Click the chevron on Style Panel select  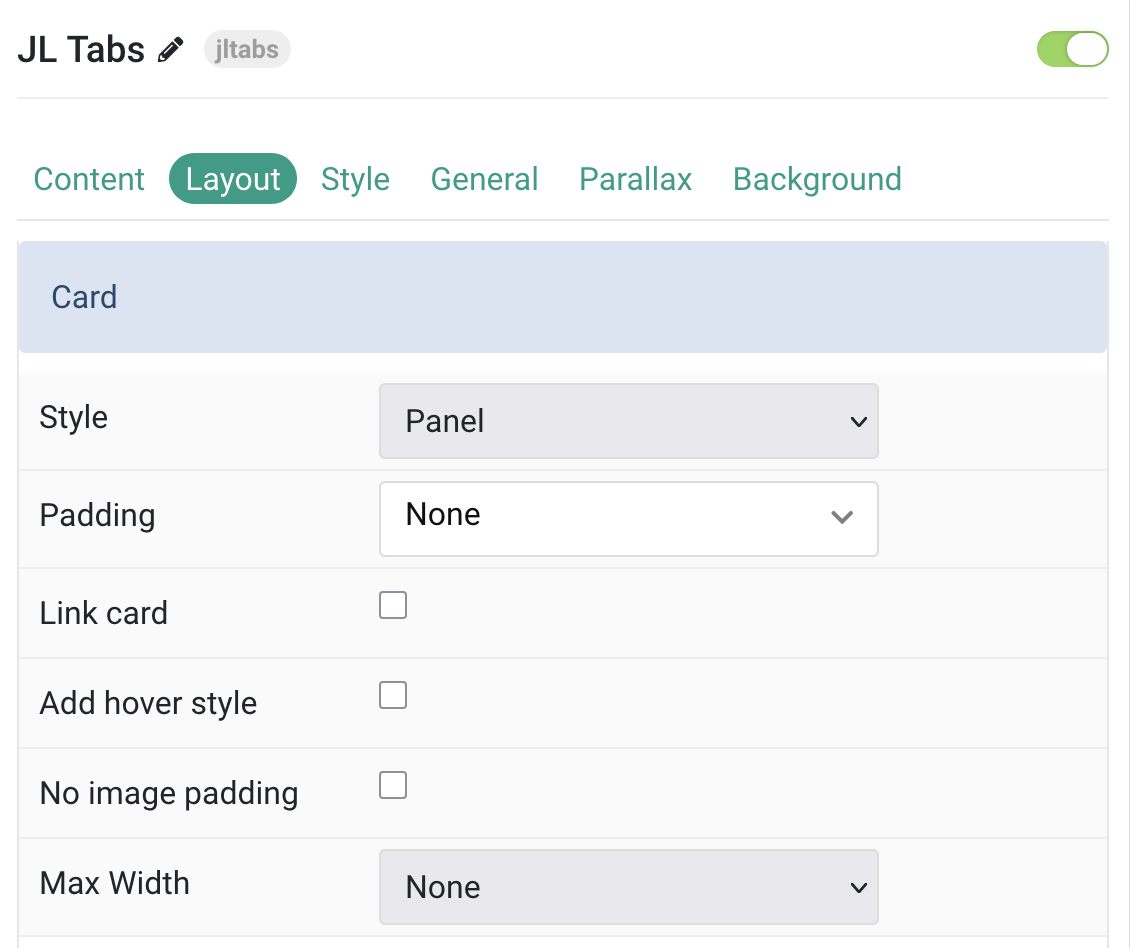[858, 422]
